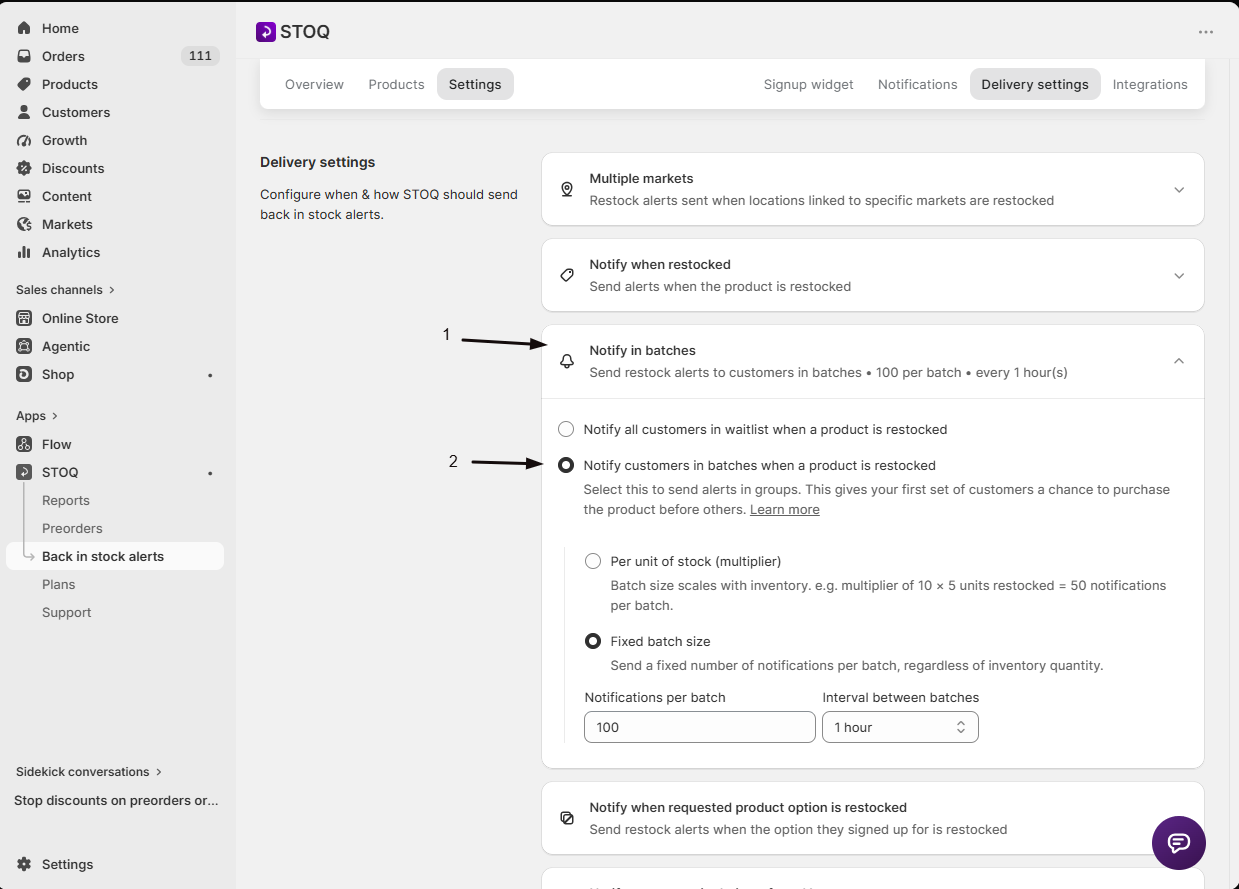Click the Learn more link

pos(785,509)
